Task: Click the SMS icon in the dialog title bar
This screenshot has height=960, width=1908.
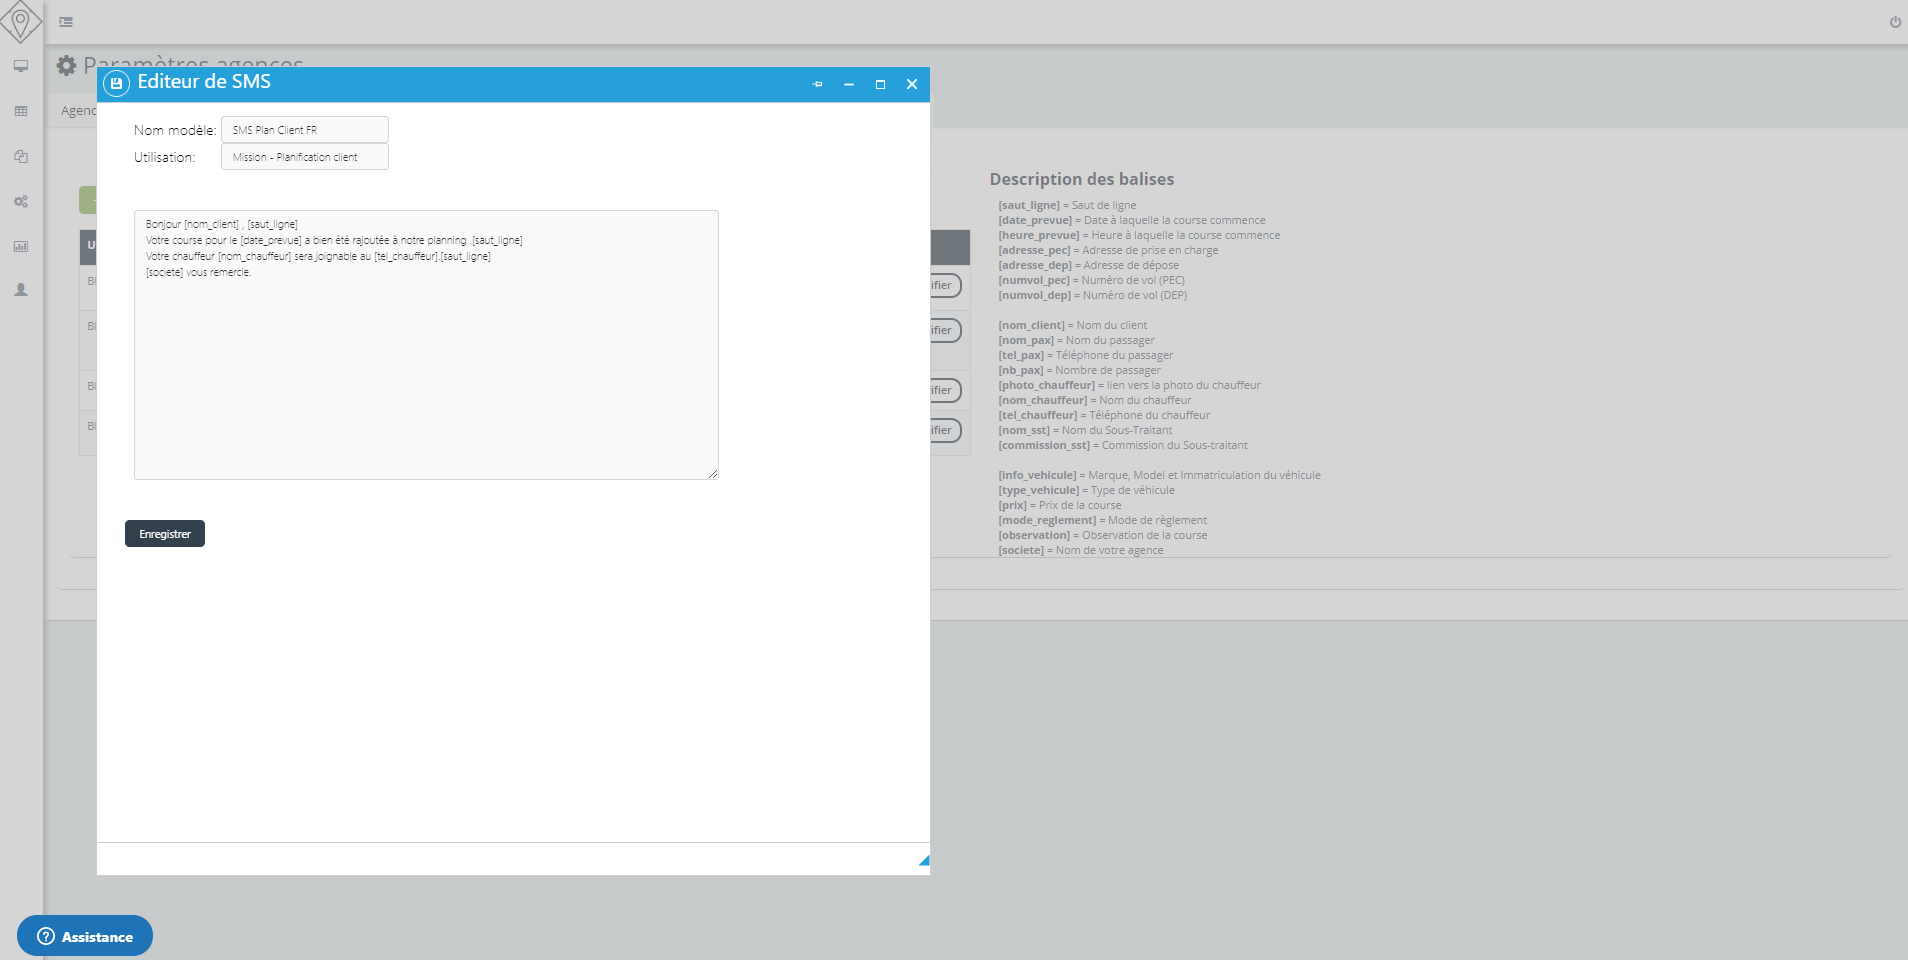Action: point(117,83)
